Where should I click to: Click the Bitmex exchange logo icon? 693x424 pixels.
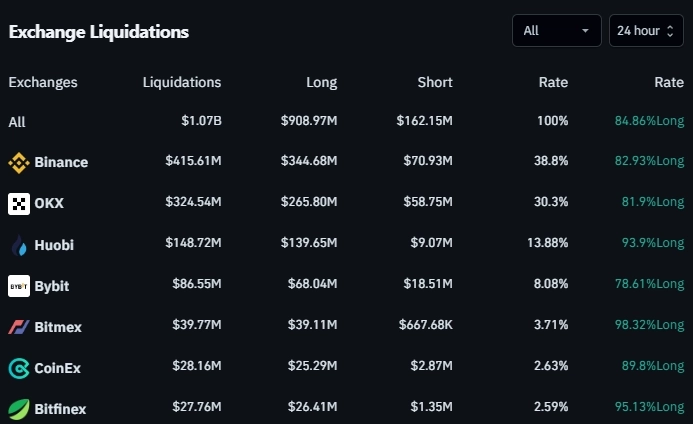[x=19, y=327]
